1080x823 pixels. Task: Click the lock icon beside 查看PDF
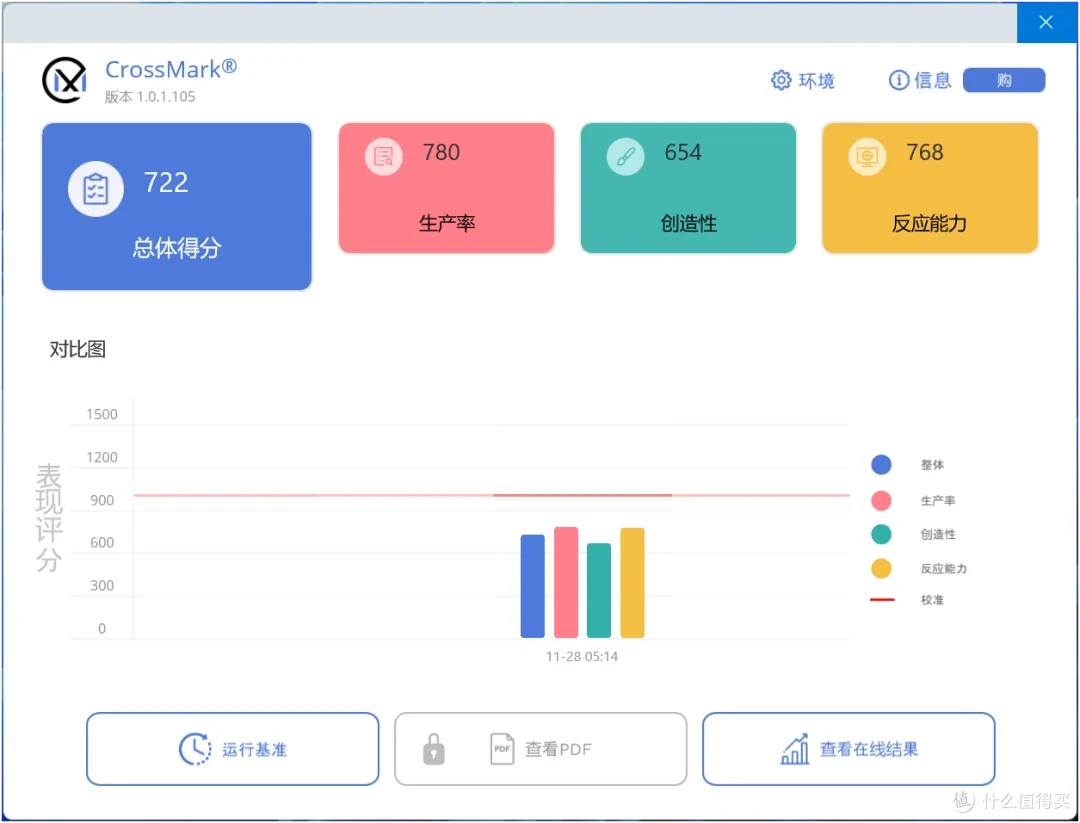[x=433, y=749]
